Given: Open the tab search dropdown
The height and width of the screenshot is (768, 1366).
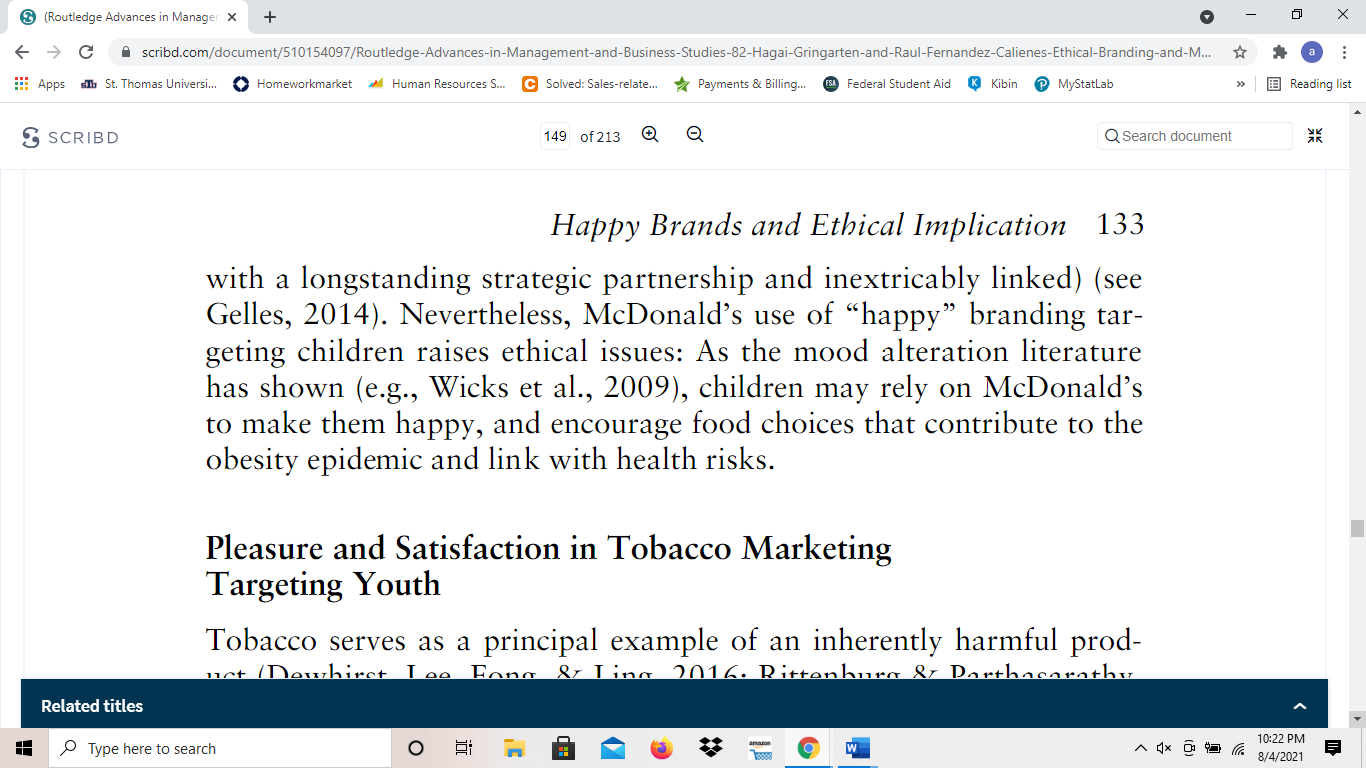Looking at the screenshot, I should (x=1207, y=17).
